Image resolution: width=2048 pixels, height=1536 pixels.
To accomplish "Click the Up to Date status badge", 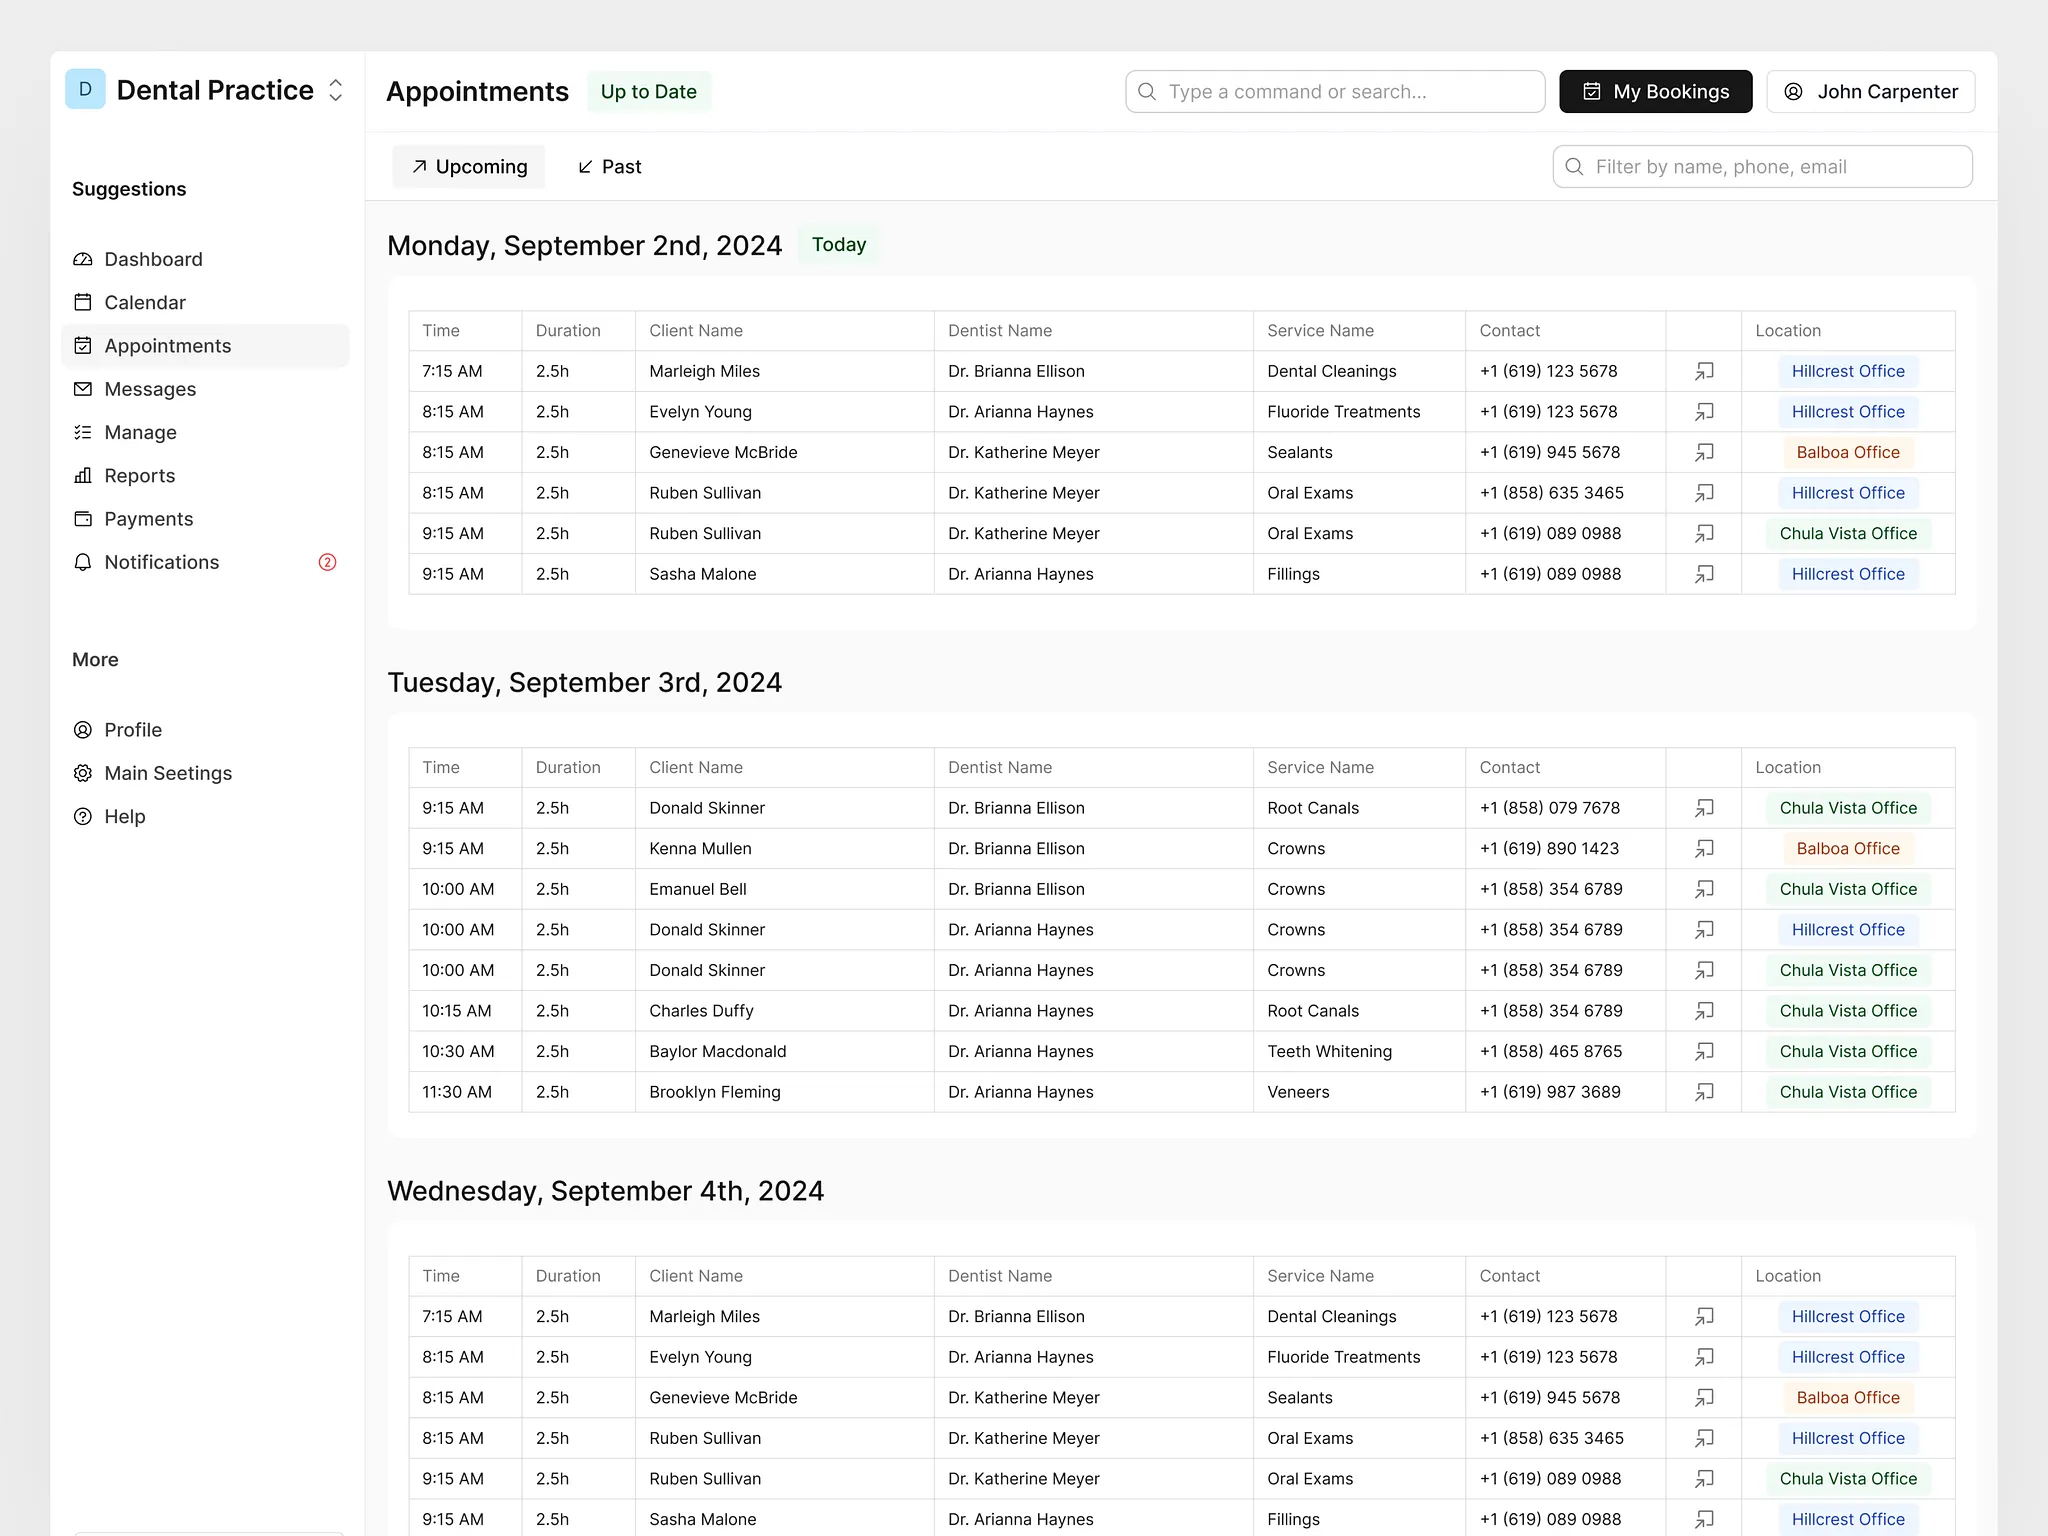I will (x=648, y=92).
